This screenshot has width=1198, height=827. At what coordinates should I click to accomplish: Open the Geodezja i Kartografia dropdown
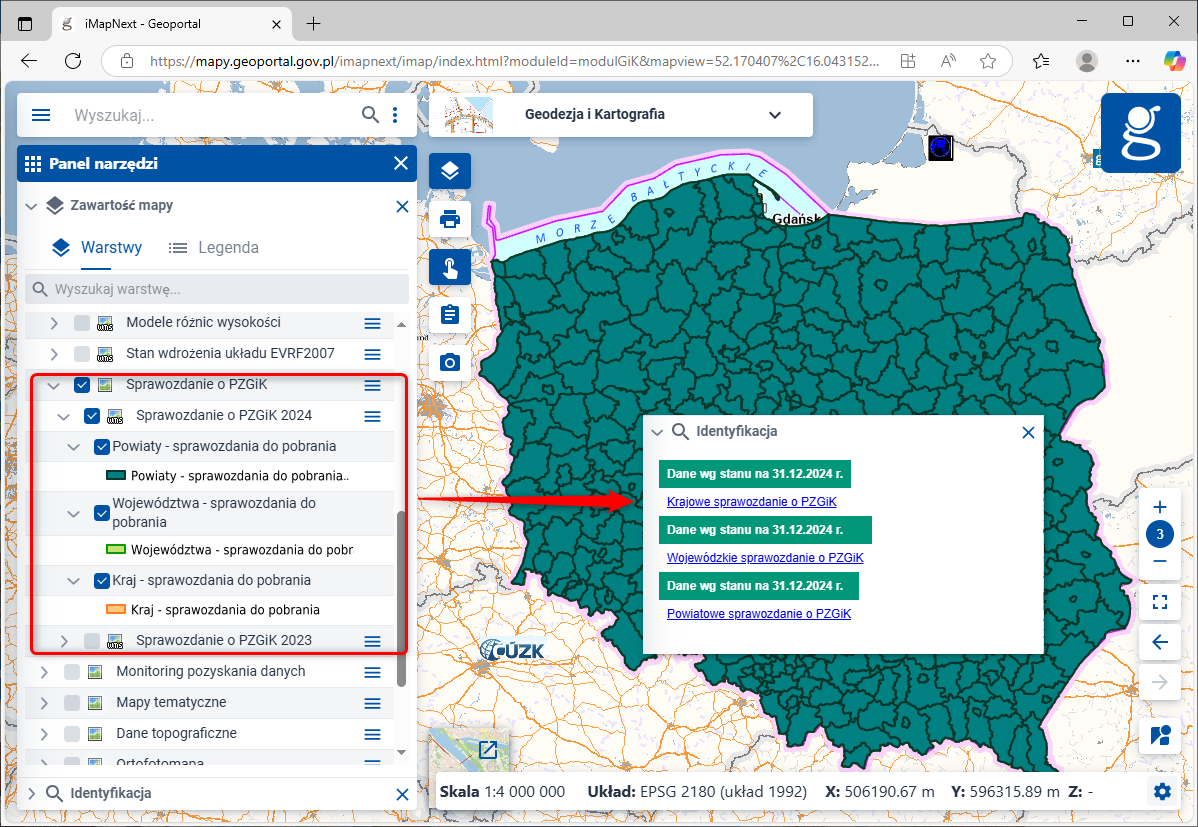click(775, 114)
